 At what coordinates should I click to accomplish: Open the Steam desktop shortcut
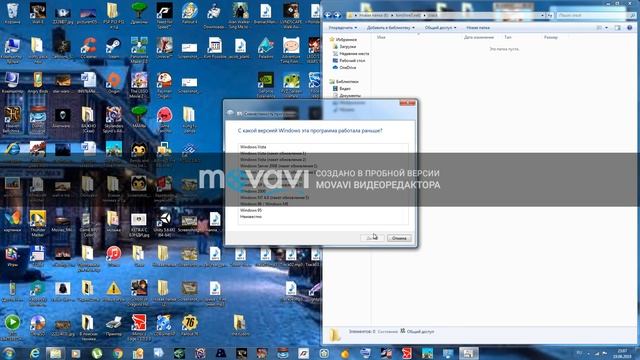click(x=113, y=48)
